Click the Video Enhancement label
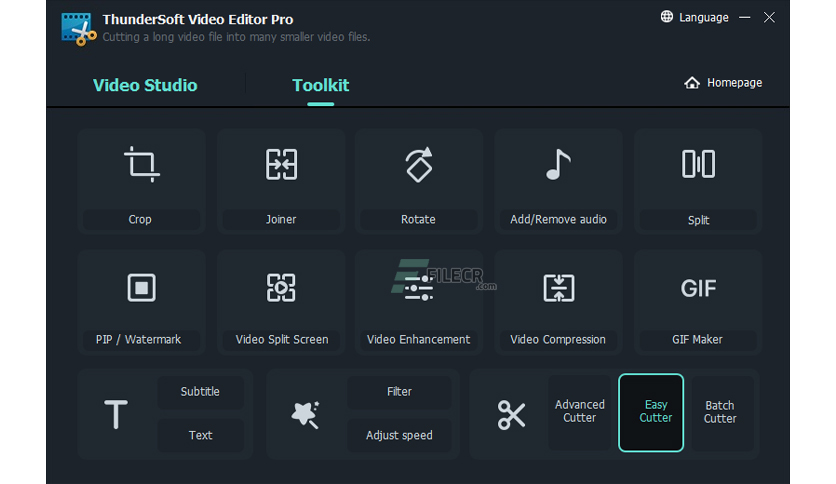This screenshot has height=484, width=836. point(419,340)
